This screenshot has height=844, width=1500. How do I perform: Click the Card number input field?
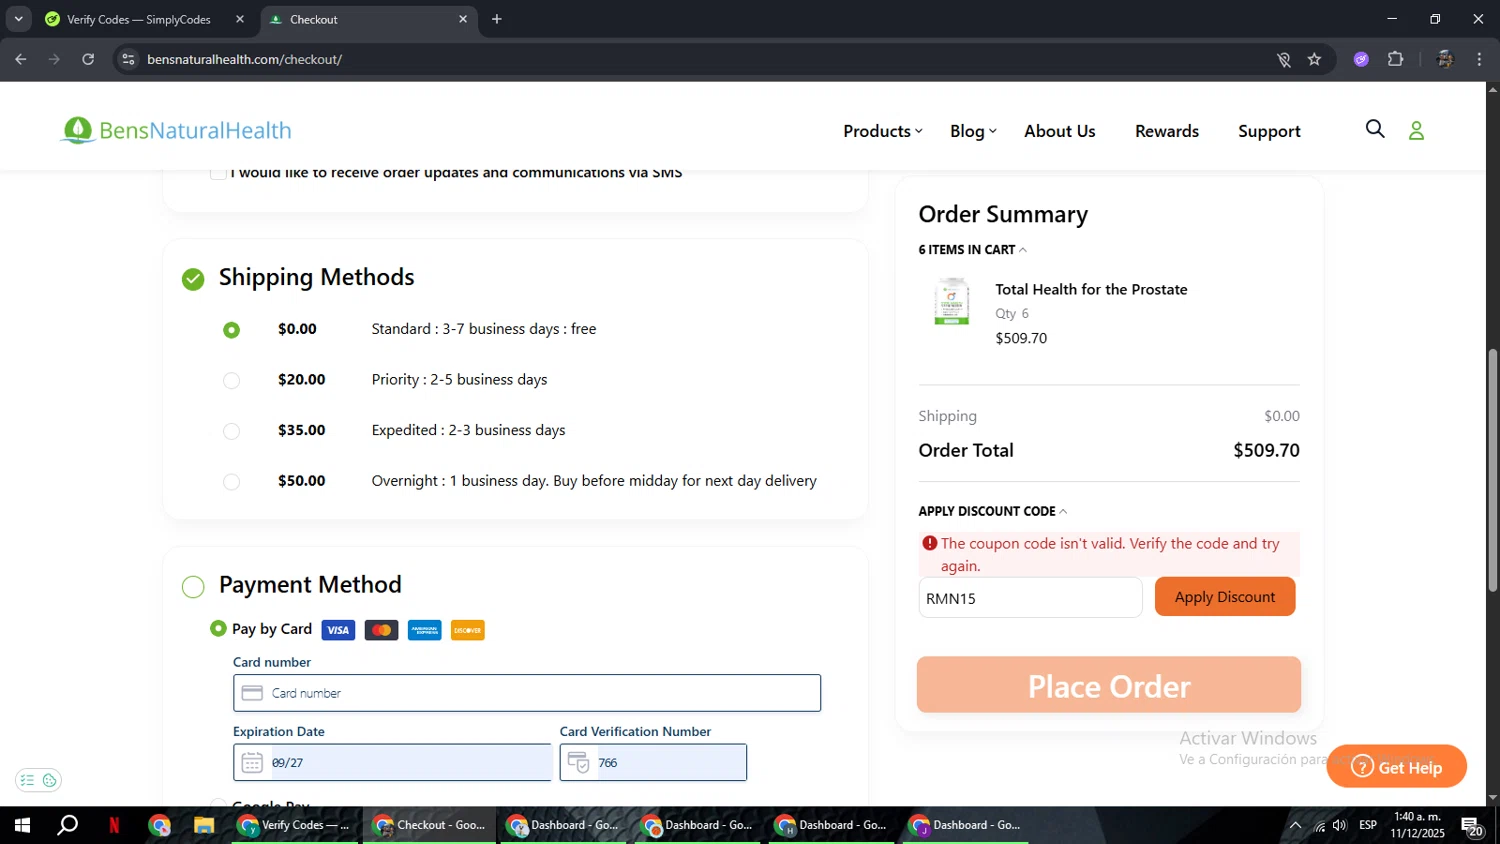[527, 693]
